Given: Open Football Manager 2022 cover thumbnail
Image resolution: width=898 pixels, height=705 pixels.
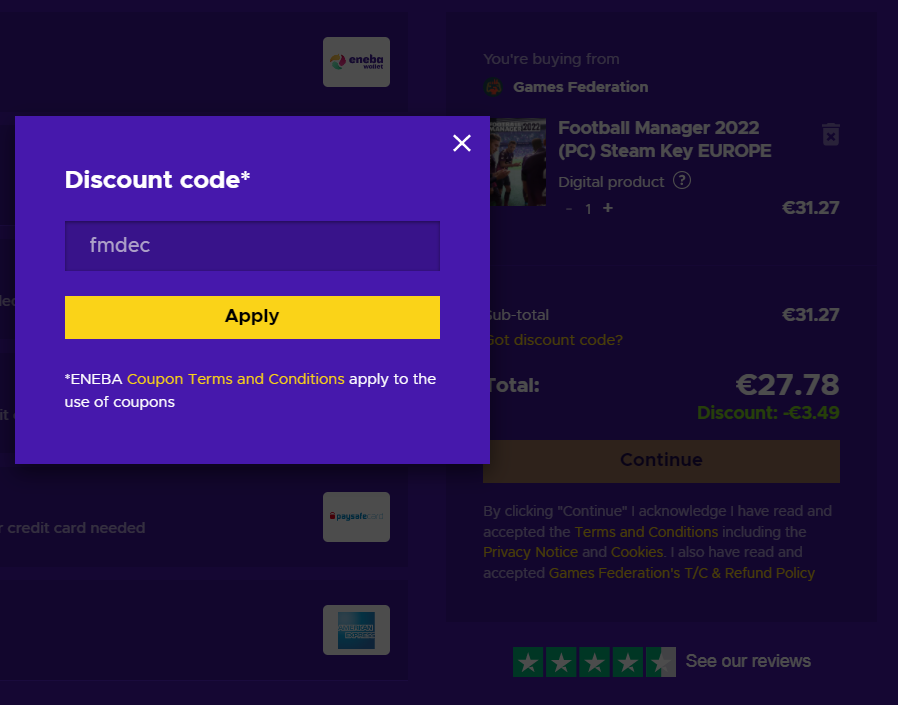Looking at the screenshot, I should coord(518,162).
